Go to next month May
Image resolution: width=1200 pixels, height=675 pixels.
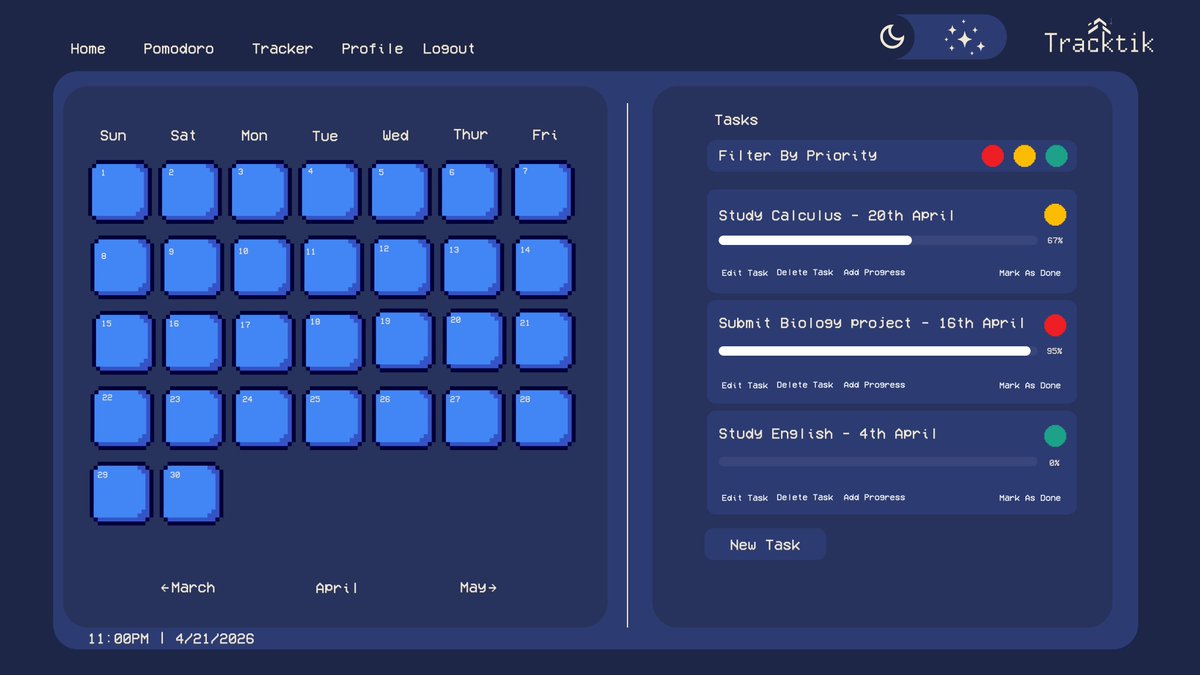click(478, 588)
